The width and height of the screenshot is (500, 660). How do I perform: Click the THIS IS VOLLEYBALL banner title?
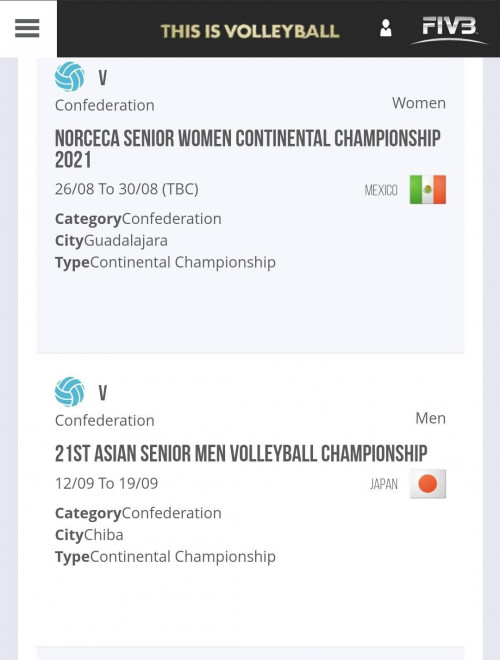coord(250,32)
